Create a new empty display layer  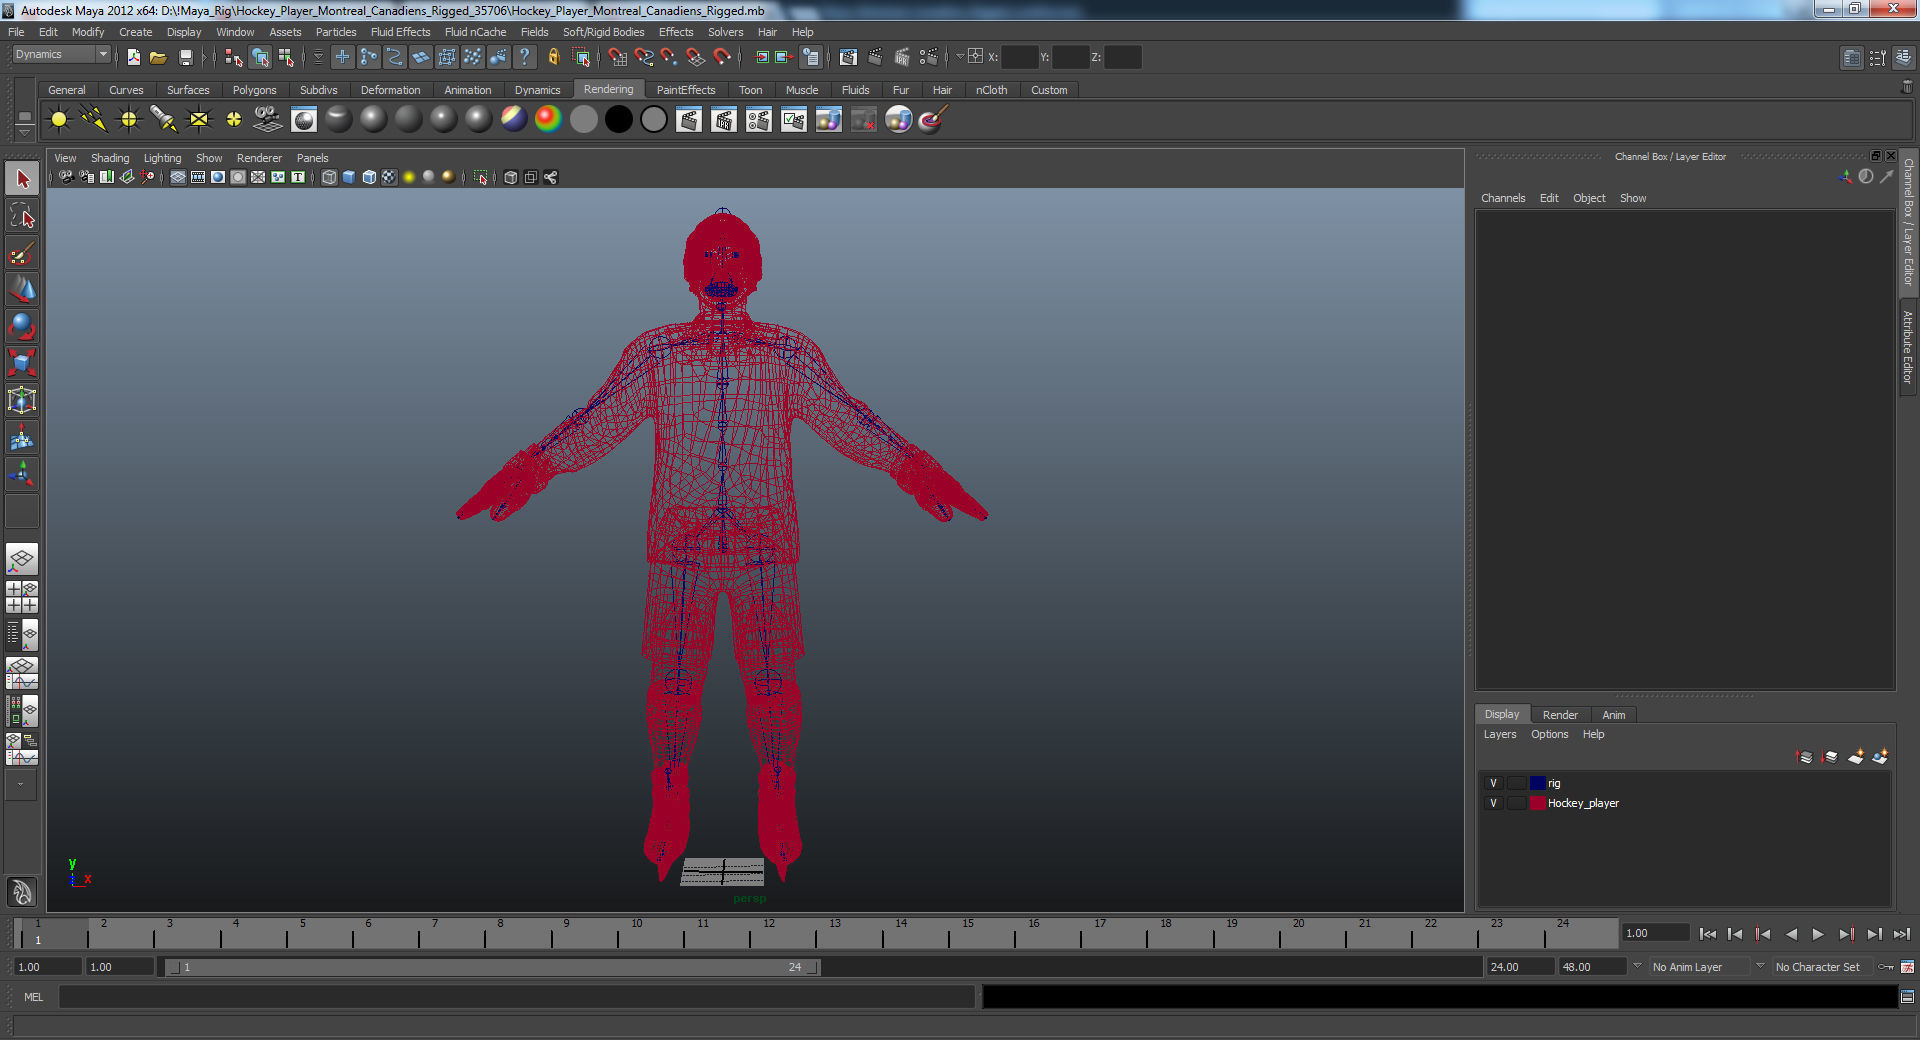1855,757
